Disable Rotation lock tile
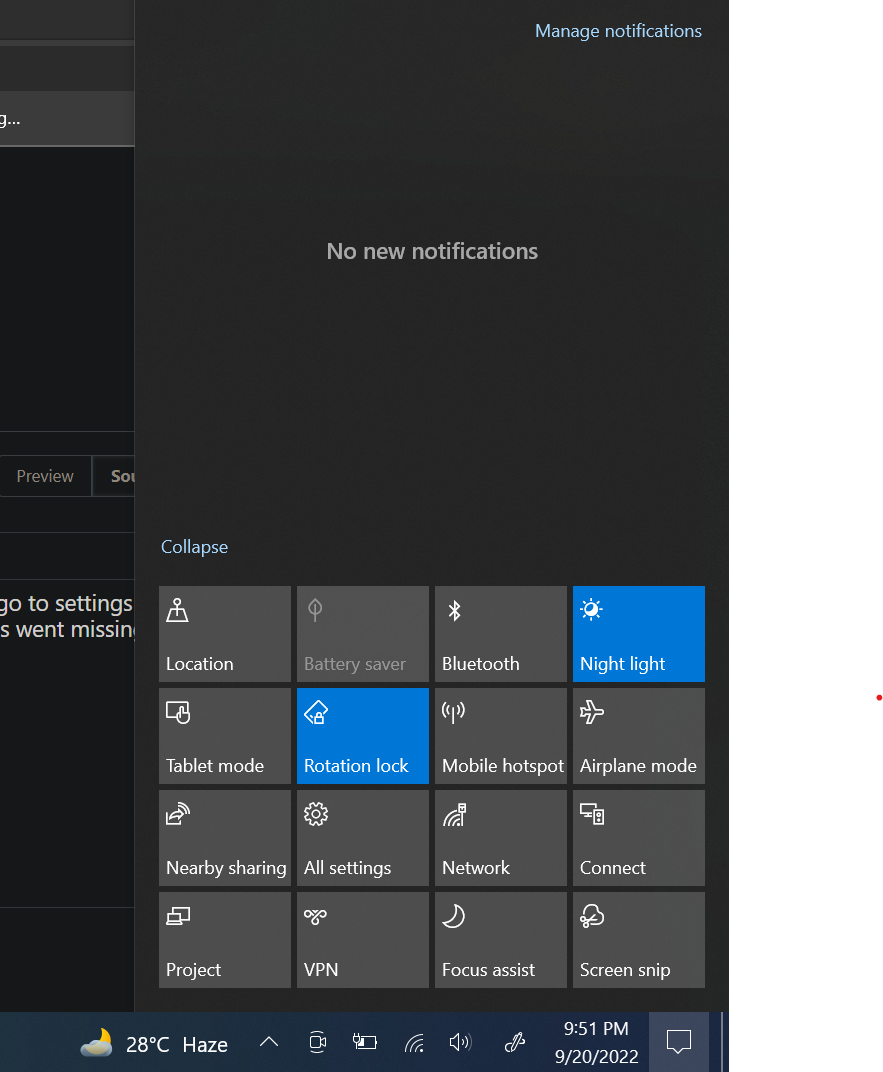 (x=362, y=736)
